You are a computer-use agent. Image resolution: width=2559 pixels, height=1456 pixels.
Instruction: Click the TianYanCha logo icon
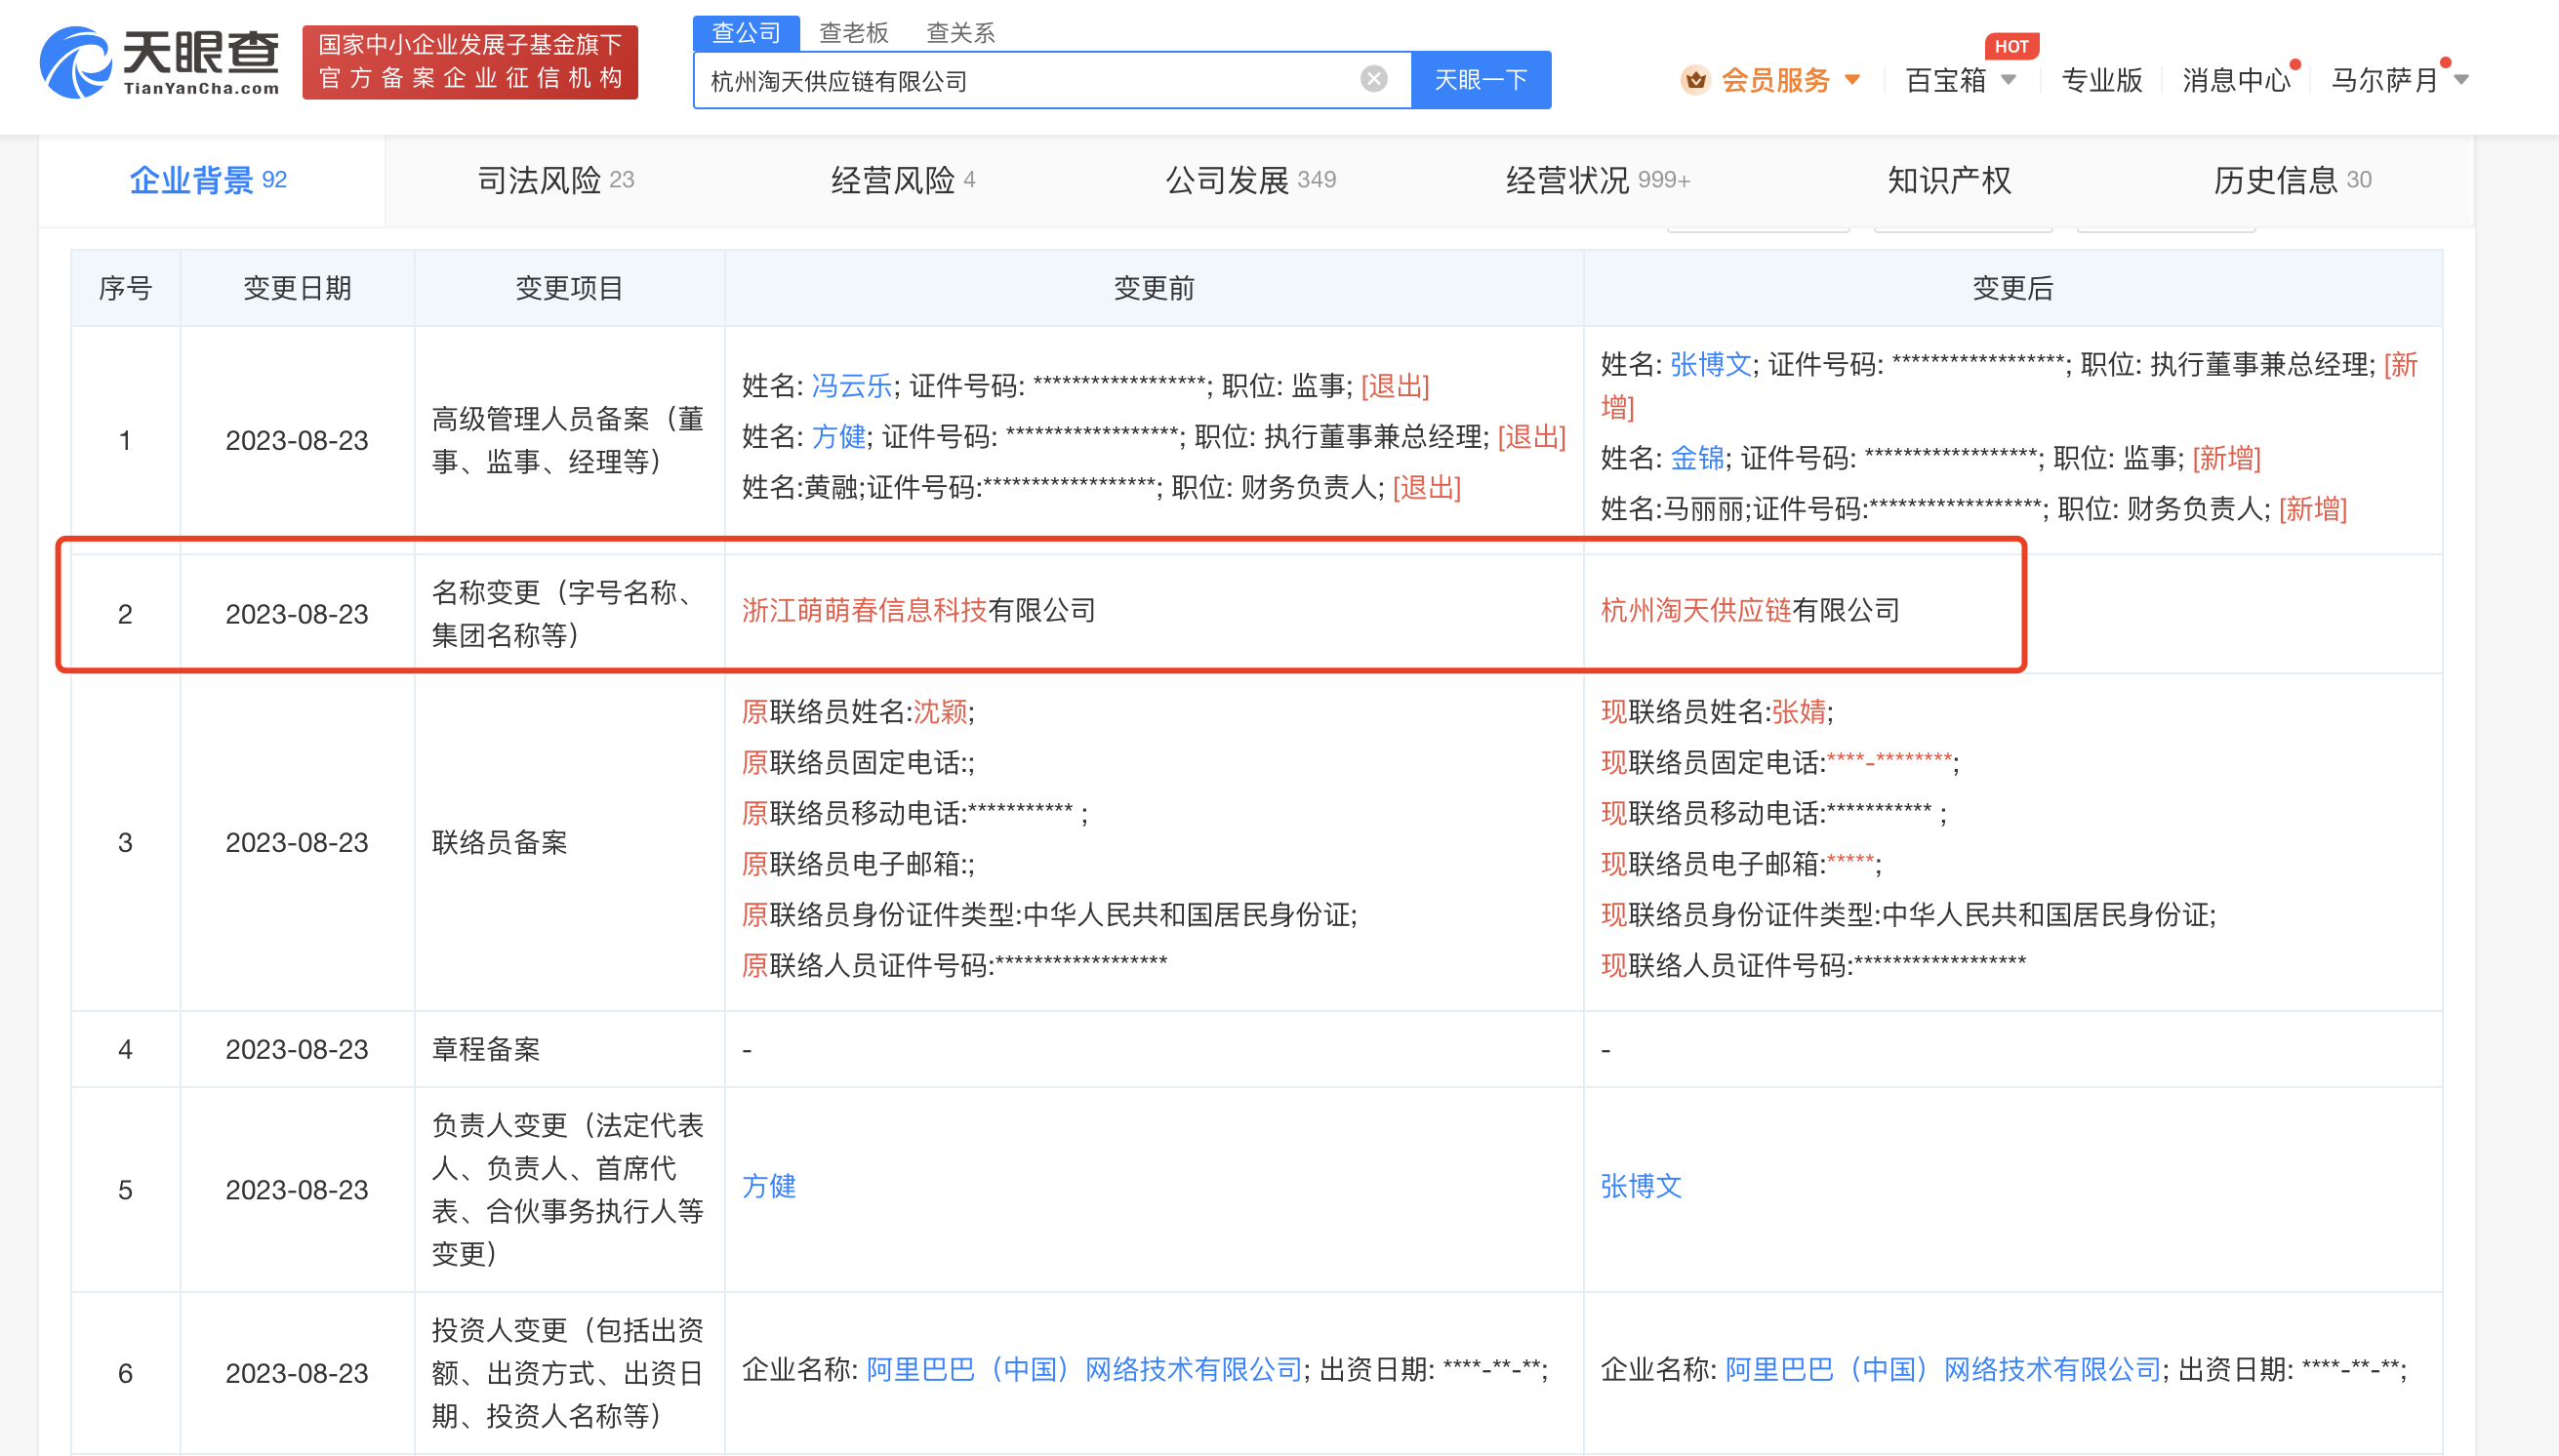click(75, 62)
